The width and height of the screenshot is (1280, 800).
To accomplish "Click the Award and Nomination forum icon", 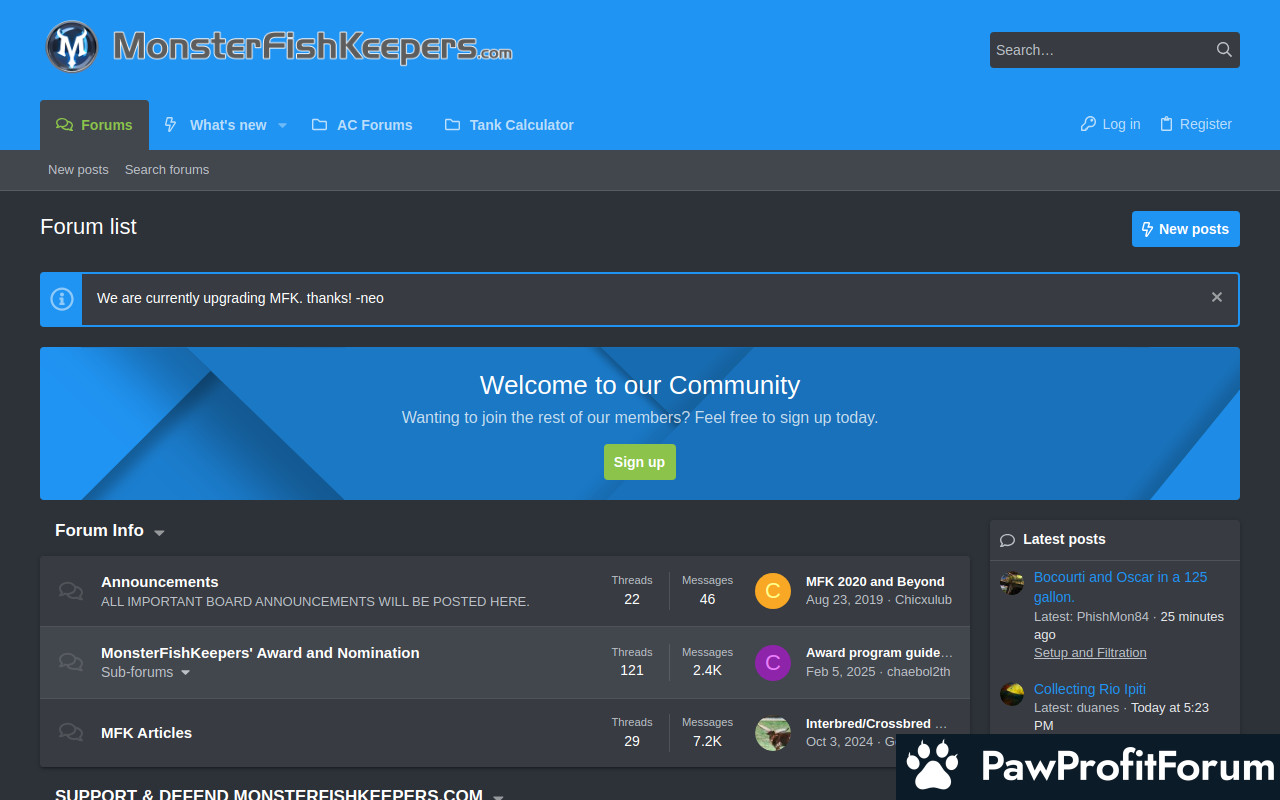I will coord(70,662).
